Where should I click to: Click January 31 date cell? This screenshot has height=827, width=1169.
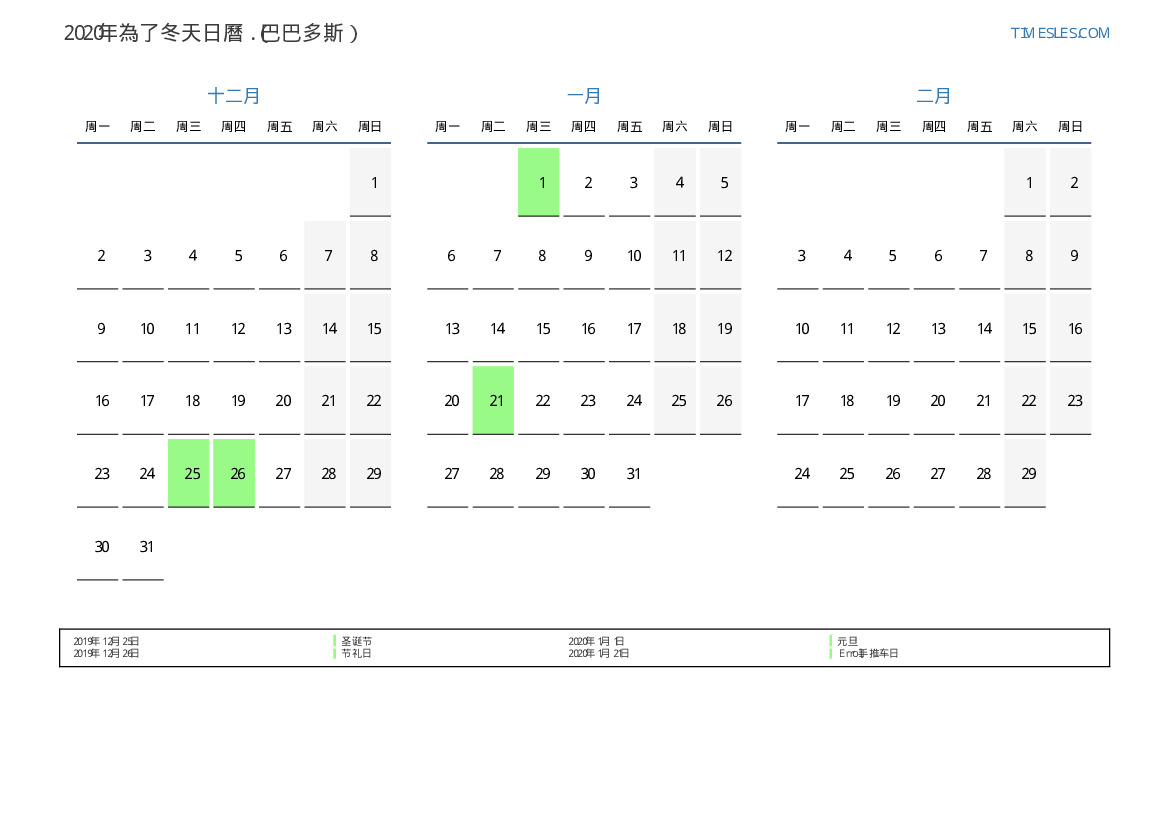(630, 473)
